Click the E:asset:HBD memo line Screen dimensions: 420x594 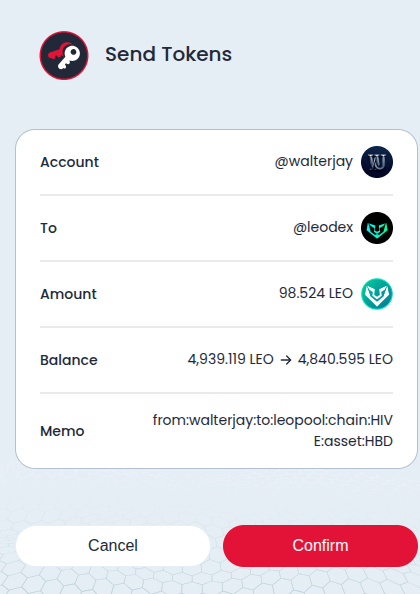353,441
